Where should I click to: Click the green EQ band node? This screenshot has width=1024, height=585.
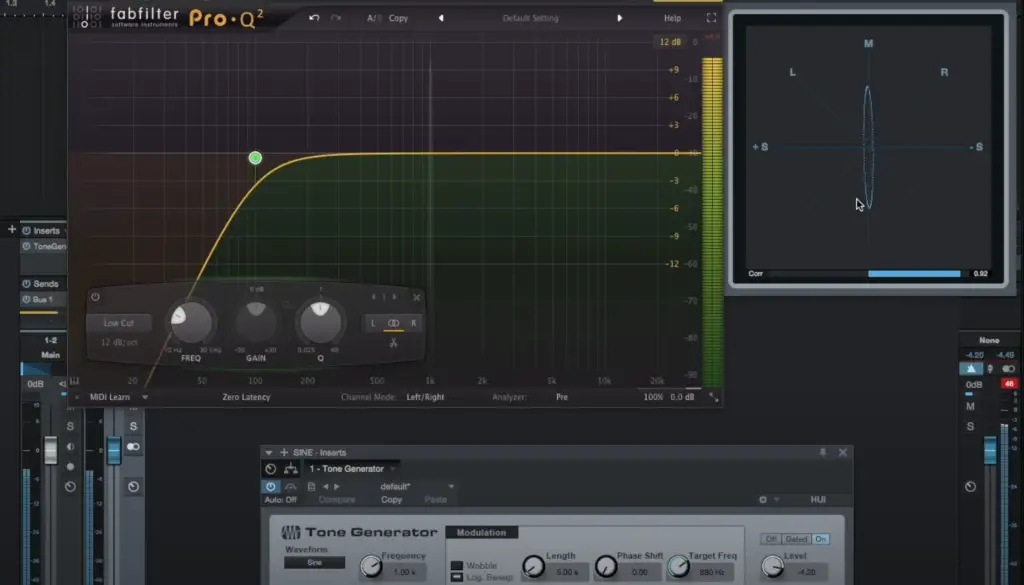tap(255, 157)
